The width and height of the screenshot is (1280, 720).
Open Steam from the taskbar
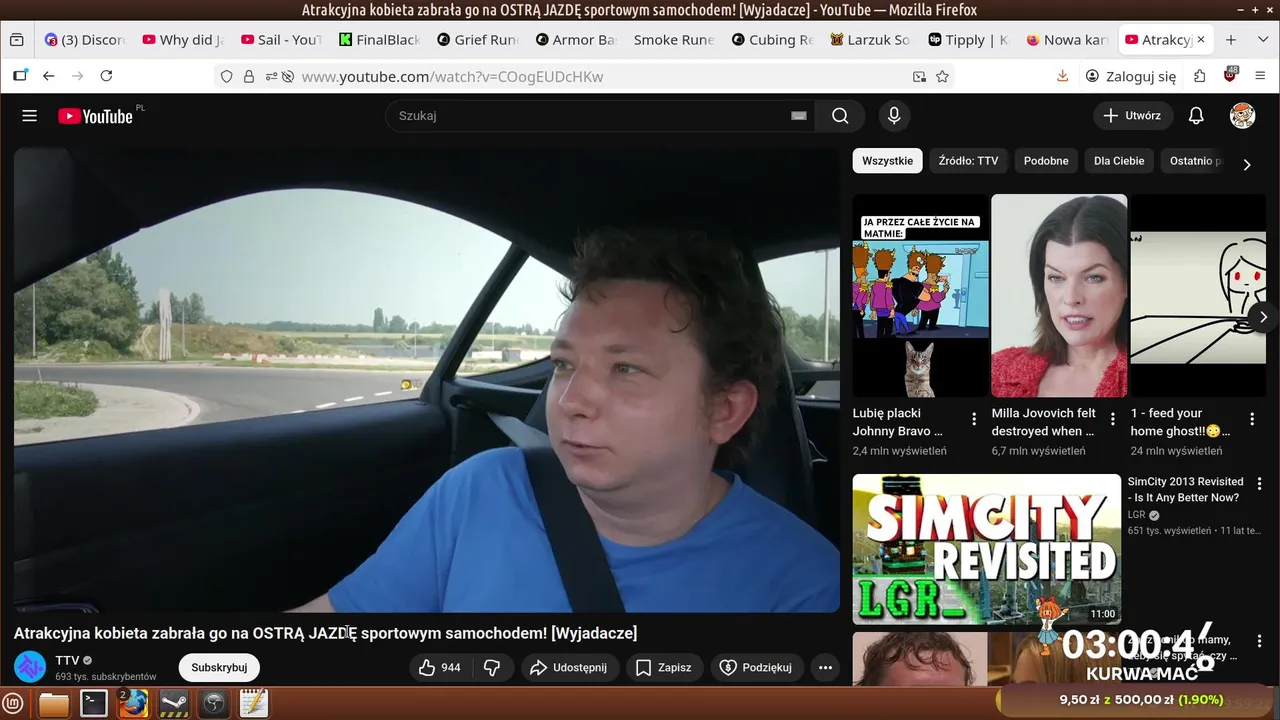point(174,703)
